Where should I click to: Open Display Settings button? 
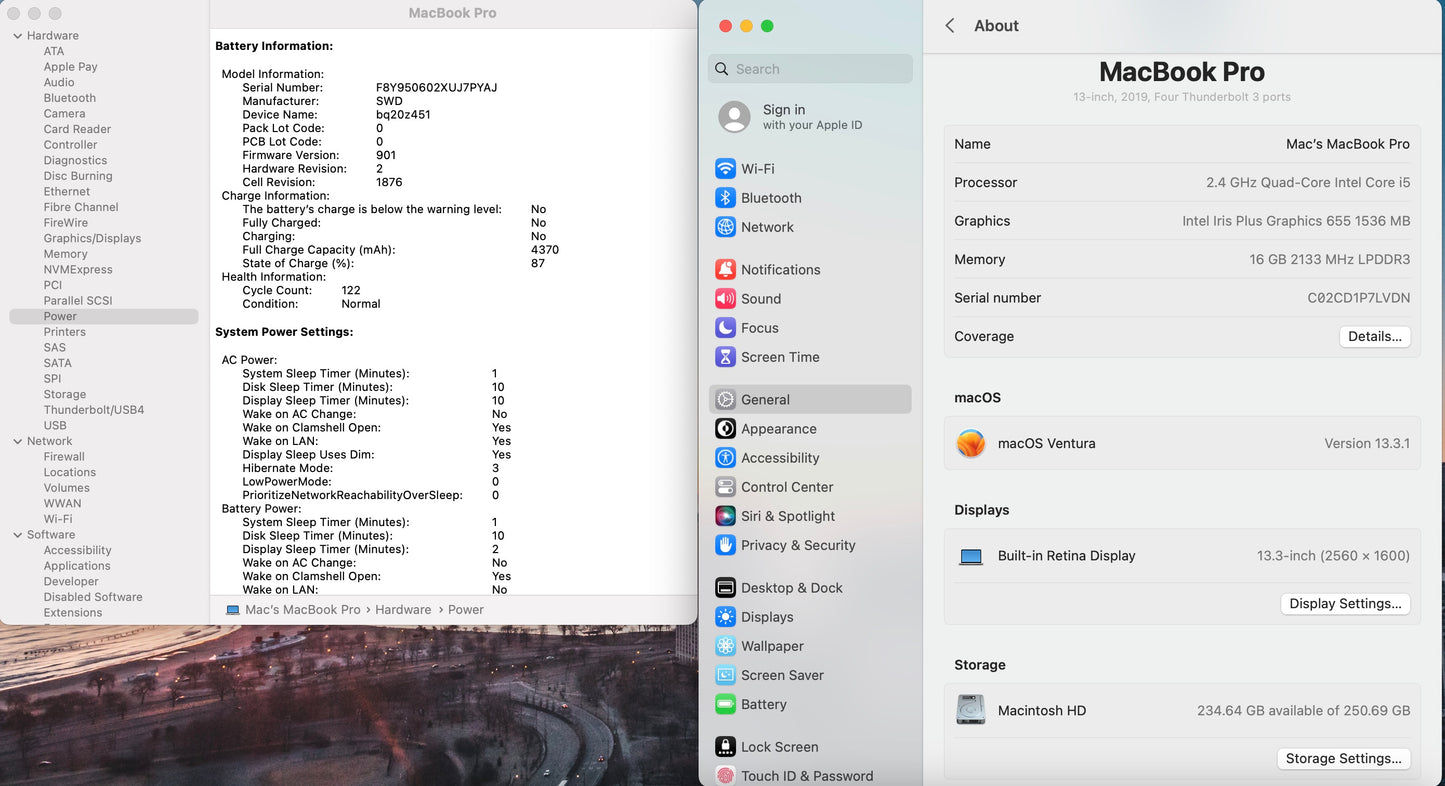click(1344, 603)
